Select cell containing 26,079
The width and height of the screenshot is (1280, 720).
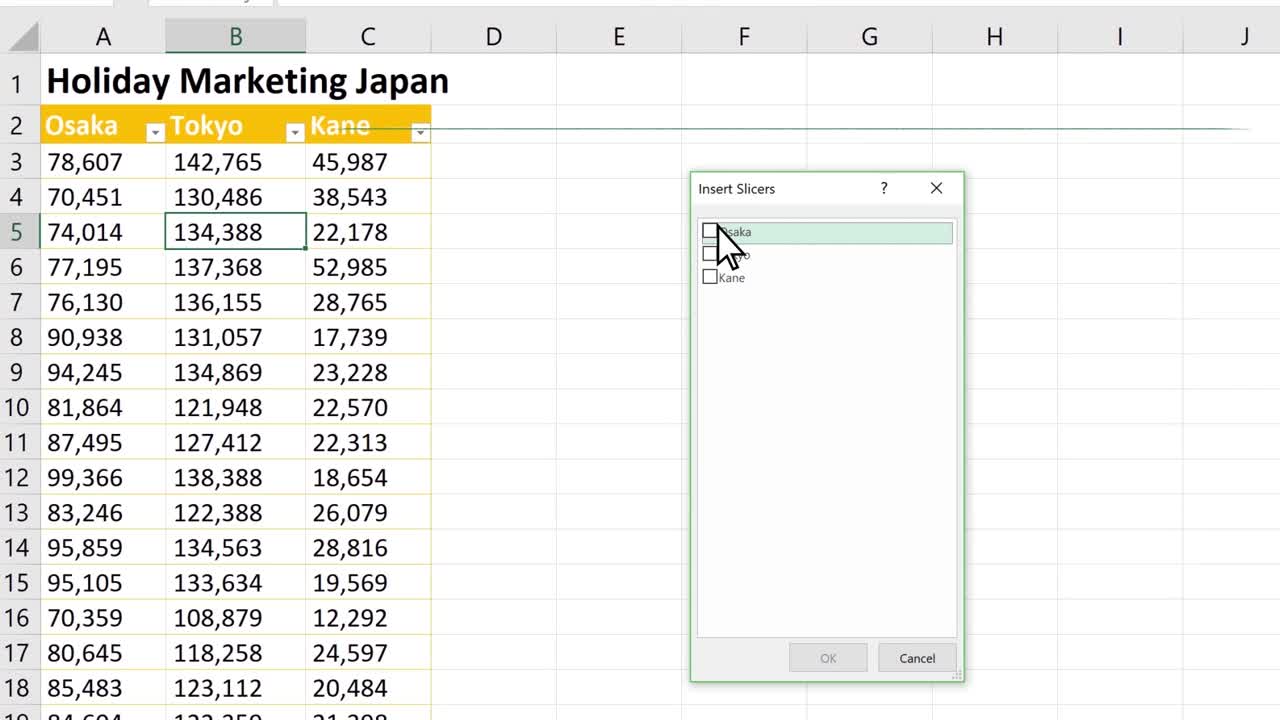(368, 512)
